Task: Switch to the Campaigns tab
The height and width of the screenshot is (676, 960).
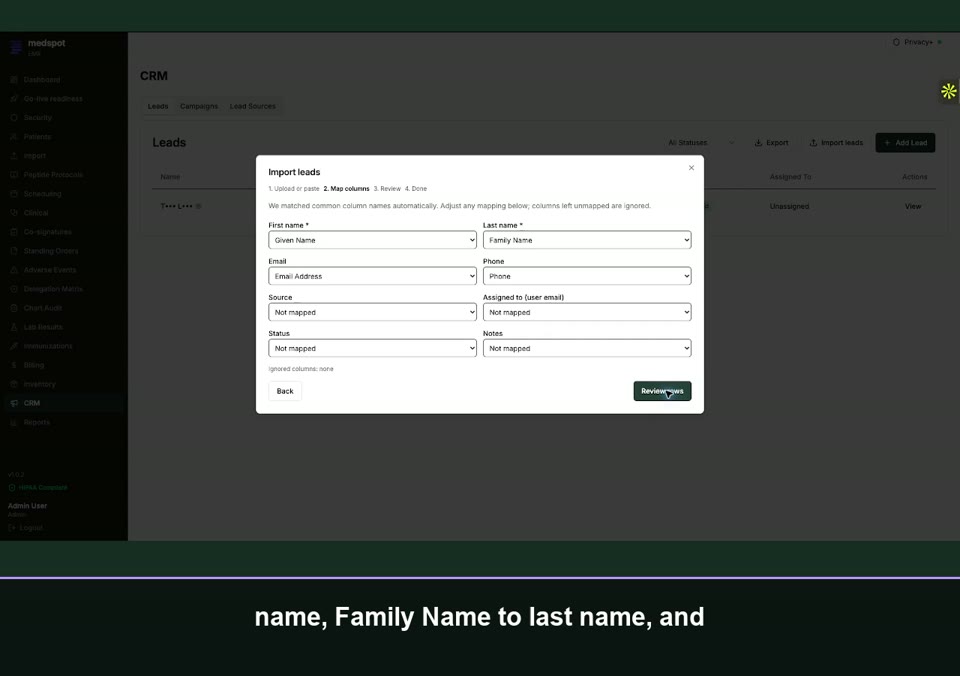Action: click(x=199, y=106)
